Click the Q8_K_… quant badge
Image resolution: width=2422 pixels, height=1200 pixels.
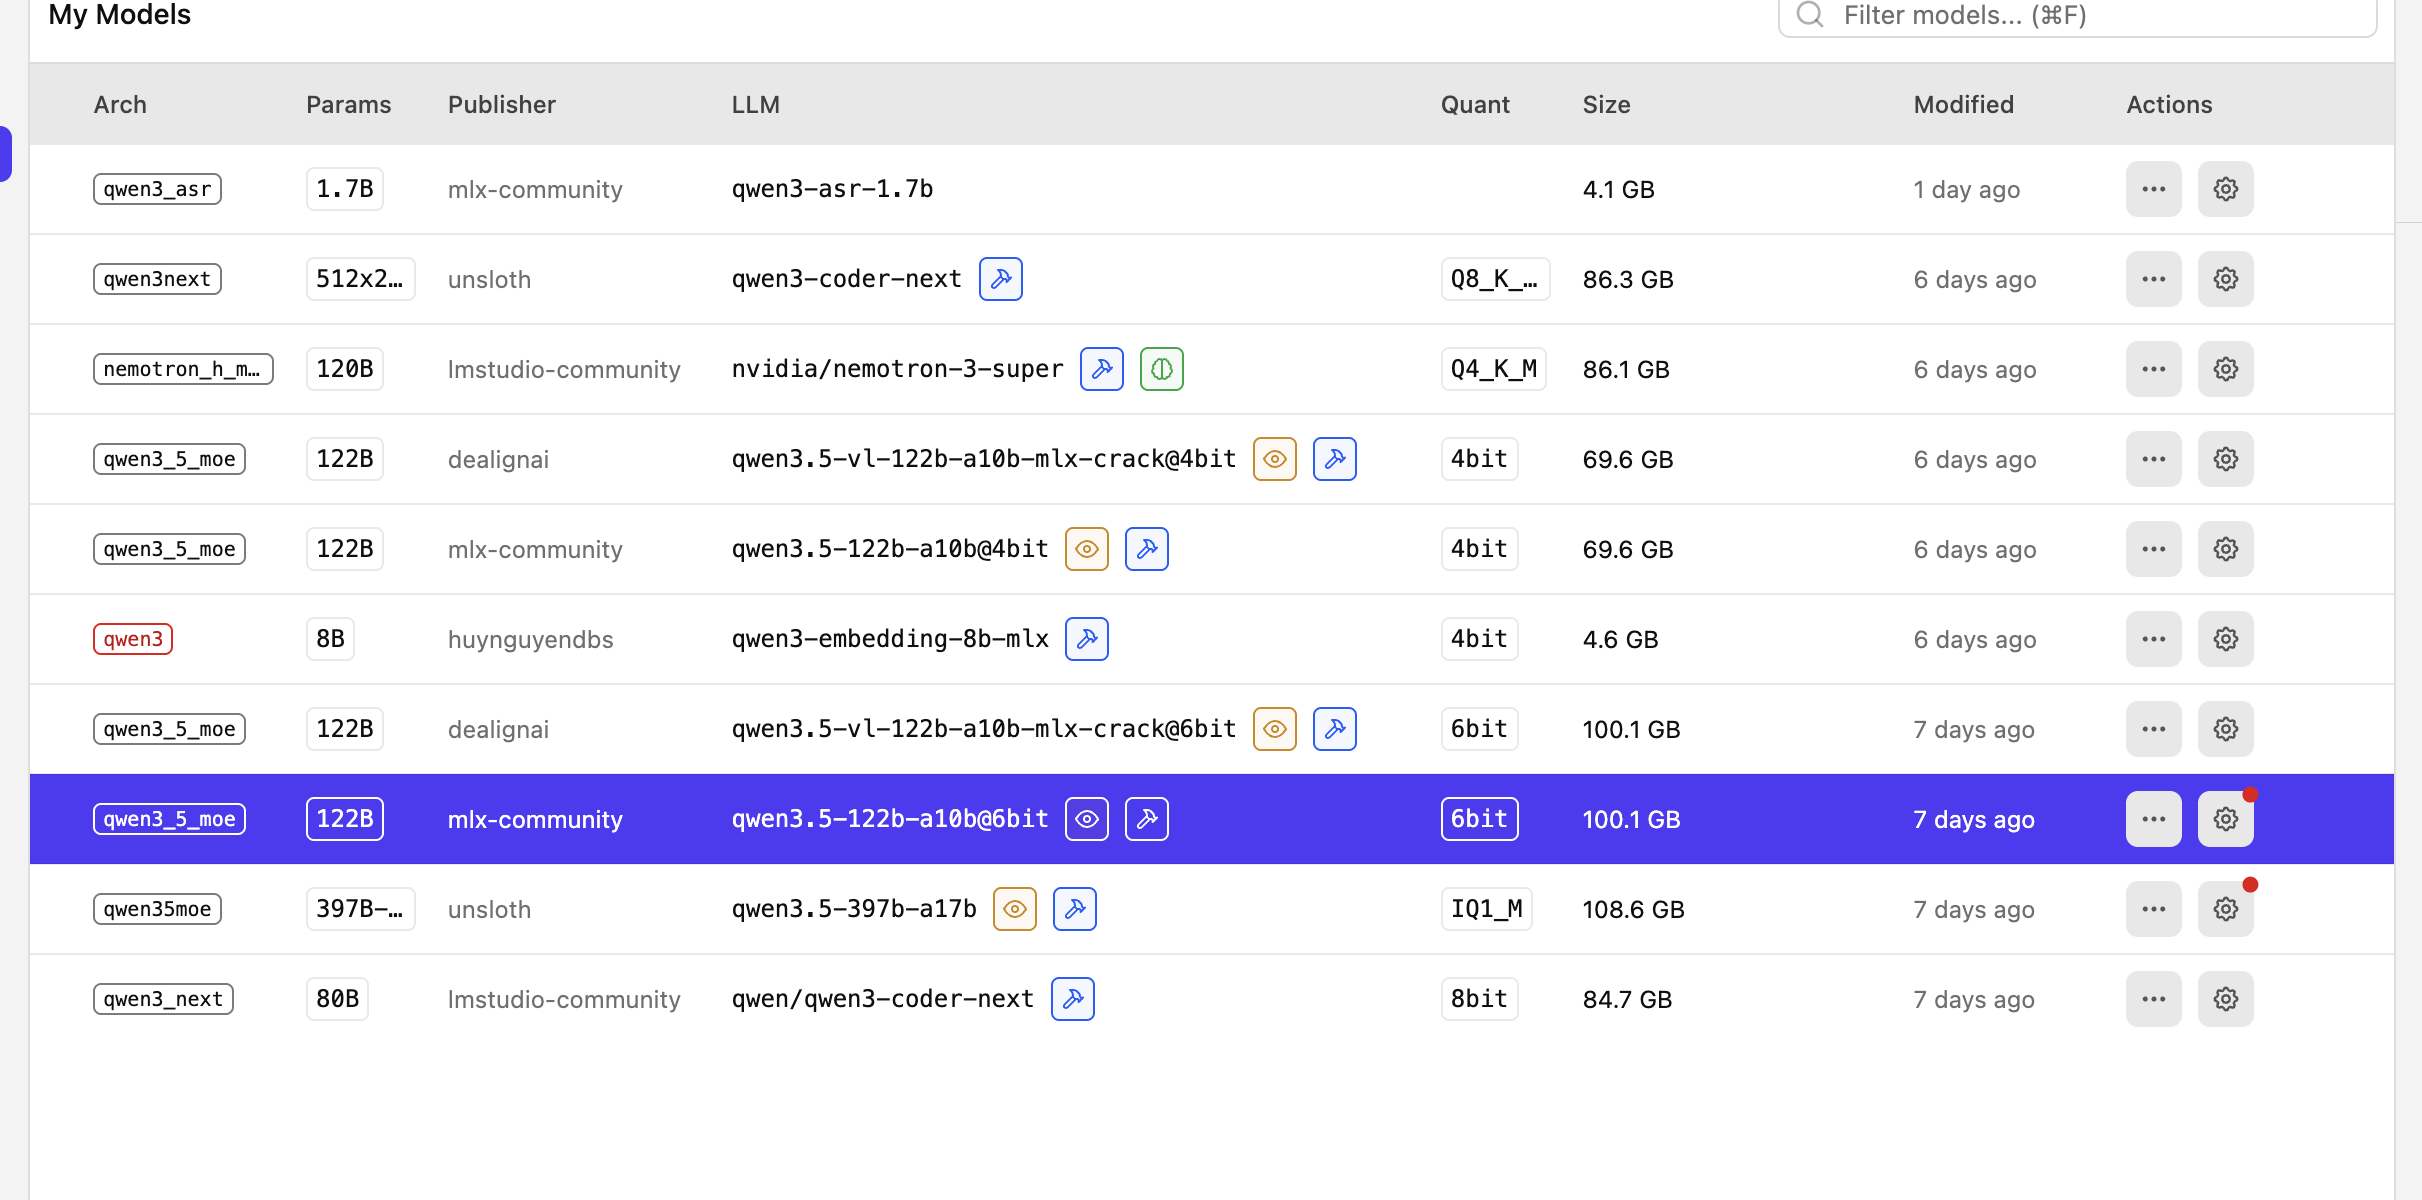click(1495, 279)
